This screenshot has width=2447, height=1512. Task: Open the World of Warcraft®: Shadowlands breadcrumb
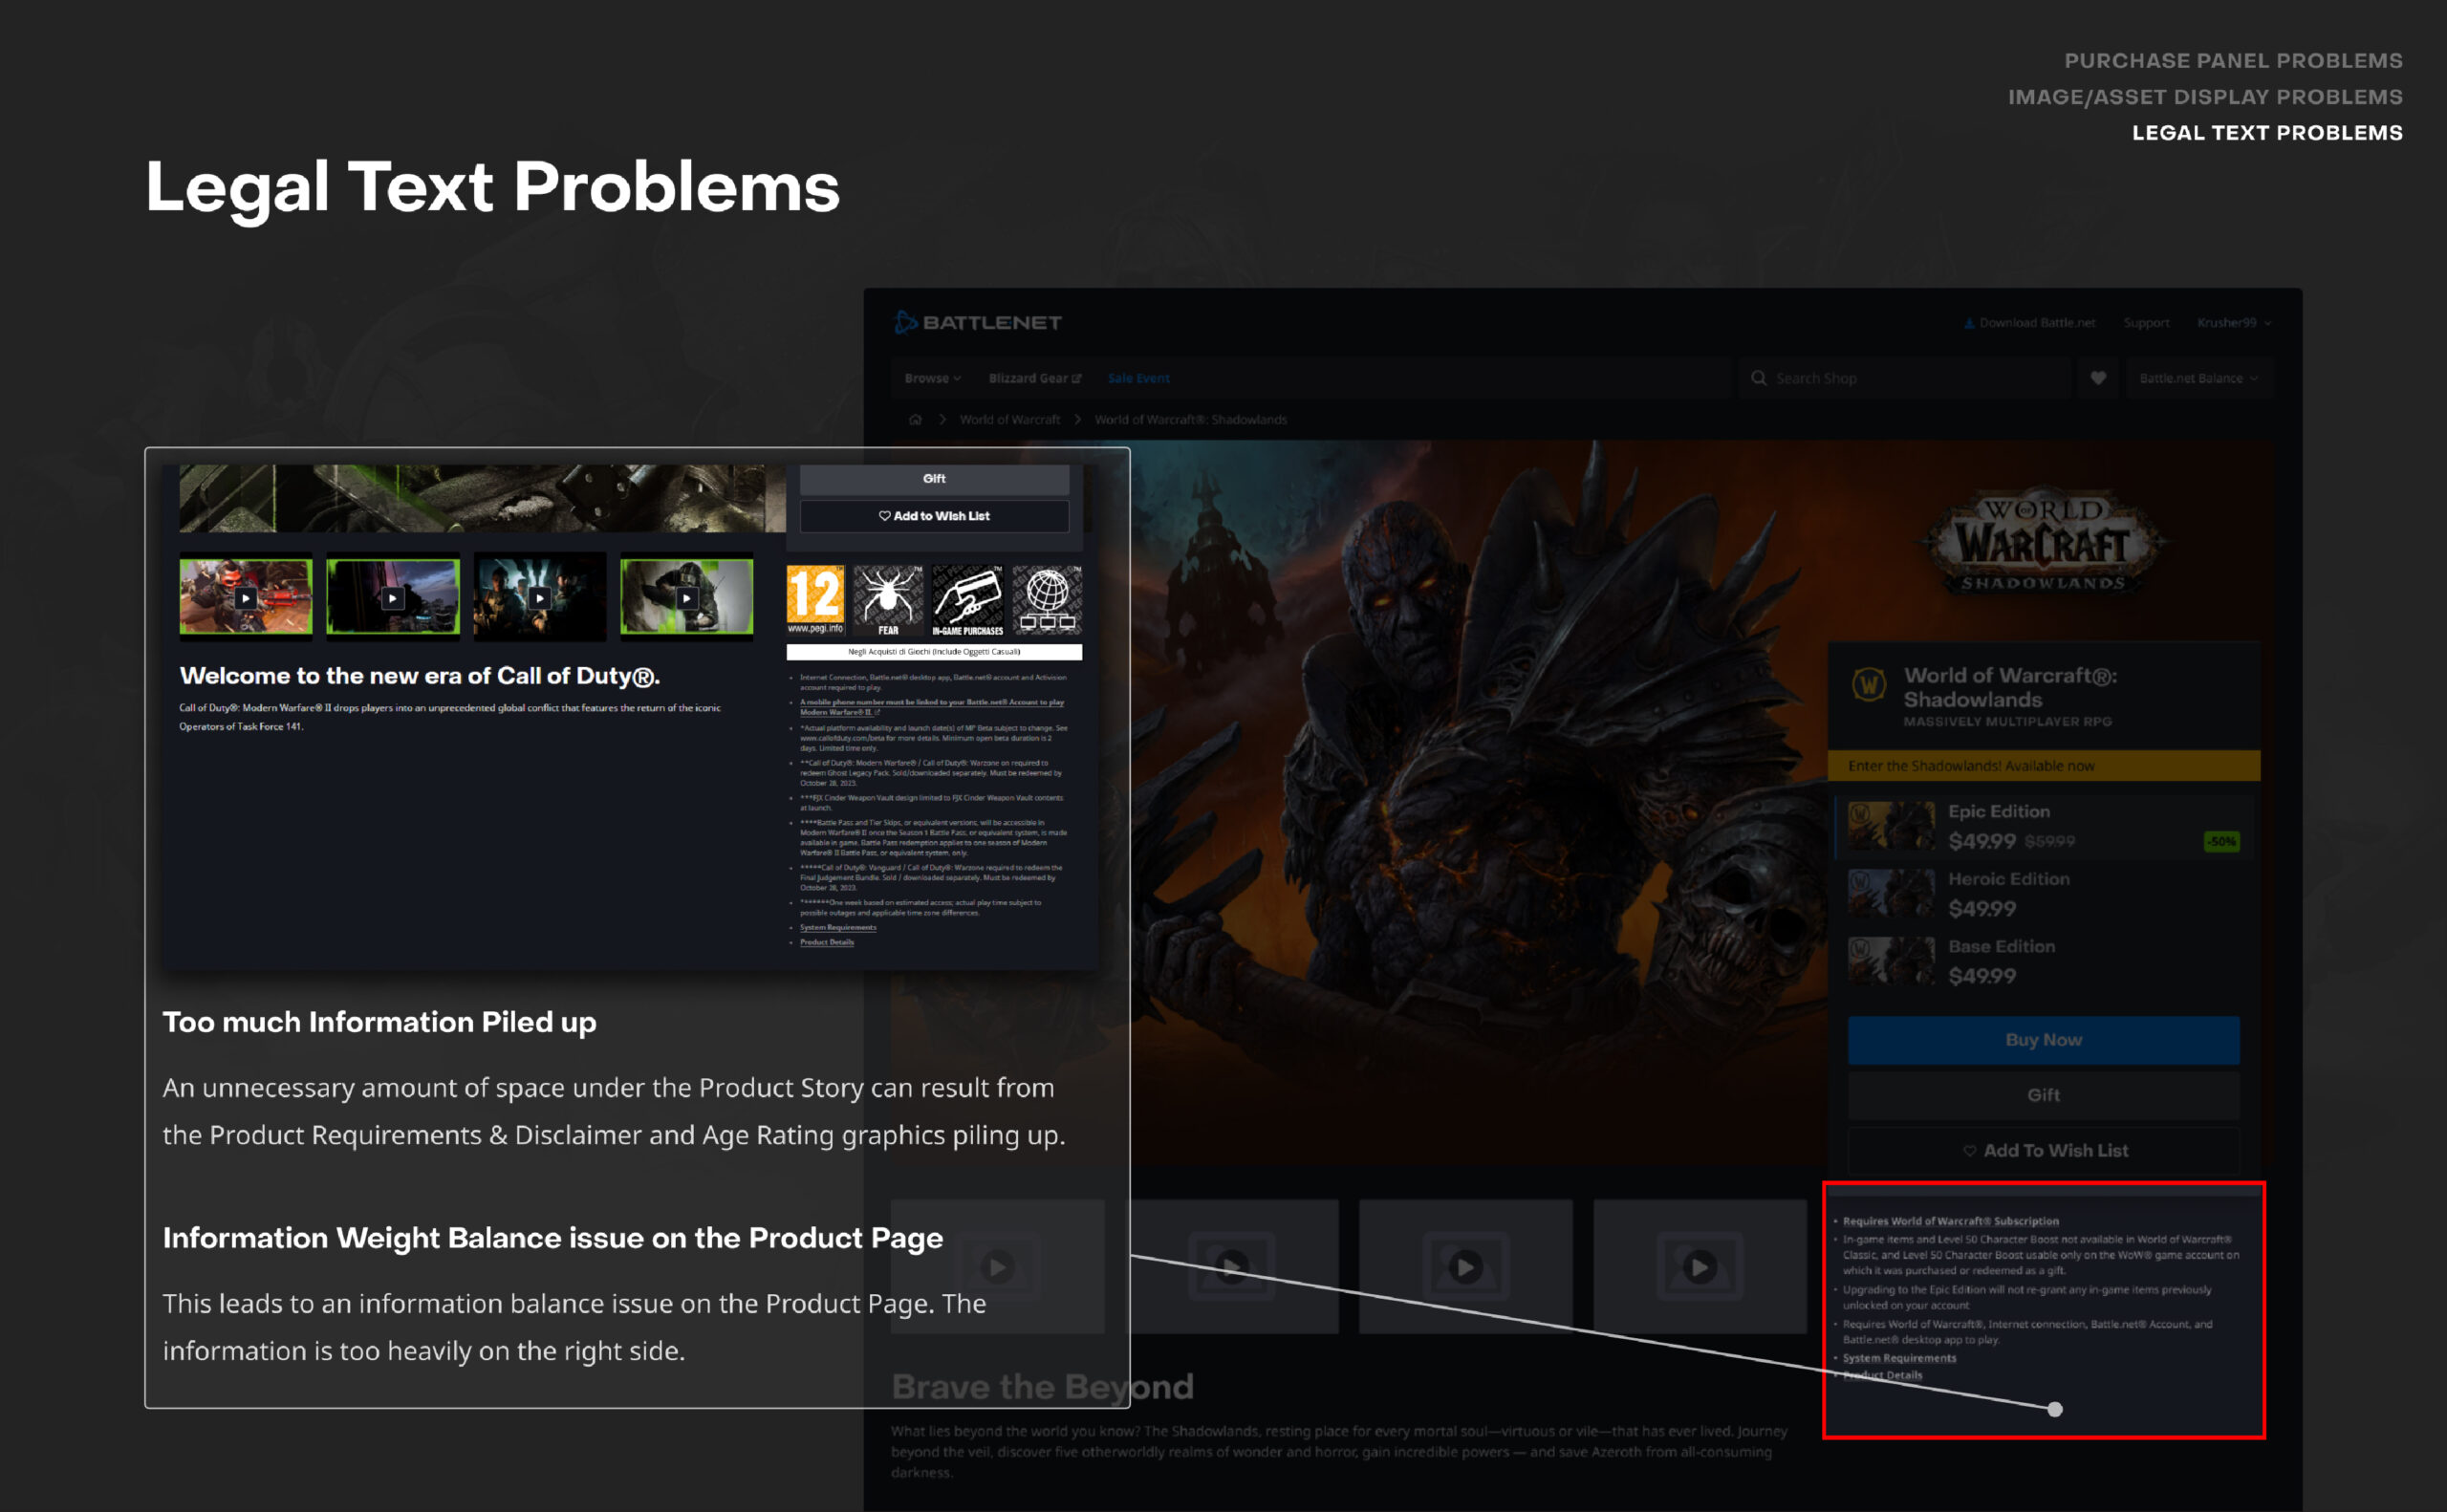pos(1190,419)
